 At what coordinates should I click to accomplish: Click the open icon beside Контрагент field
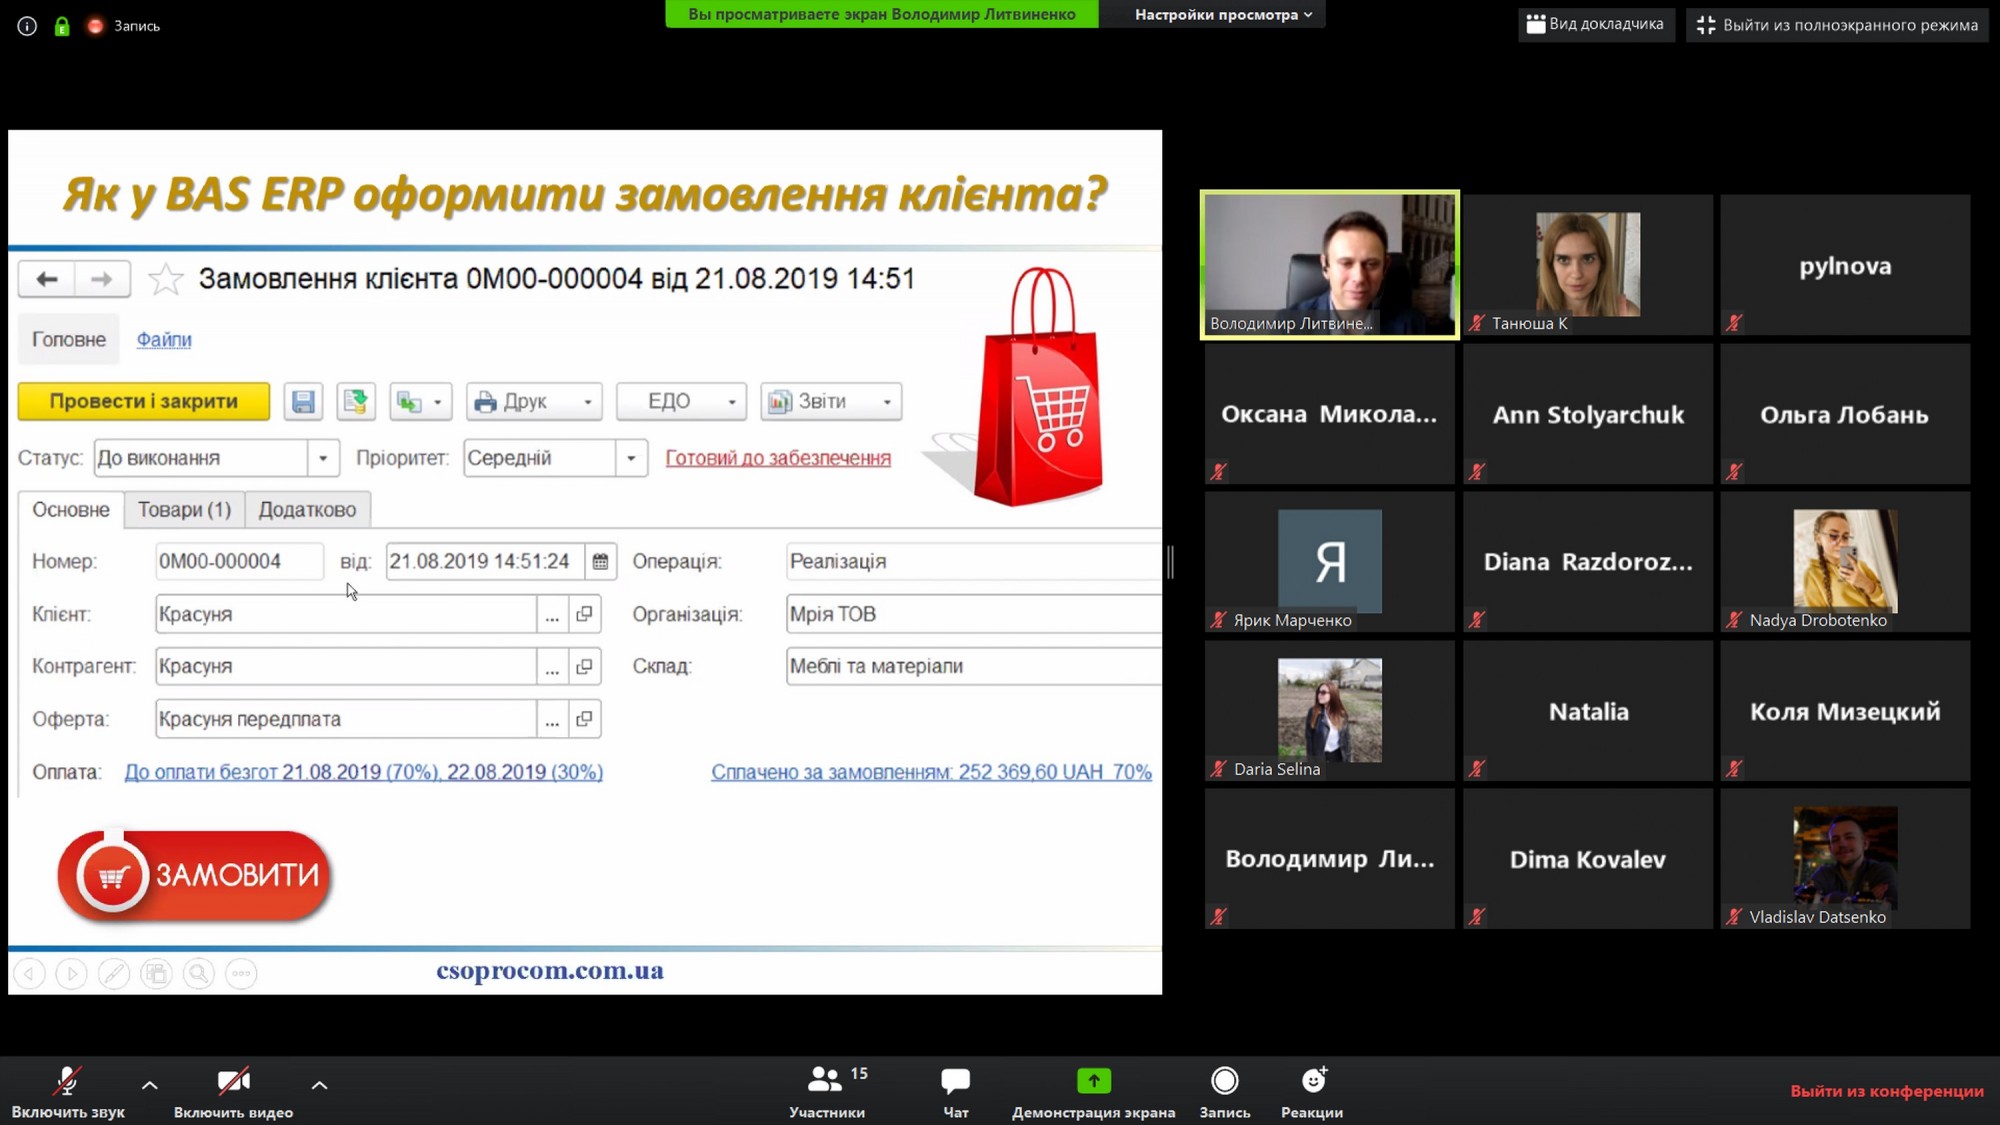[x=584, y=666]
